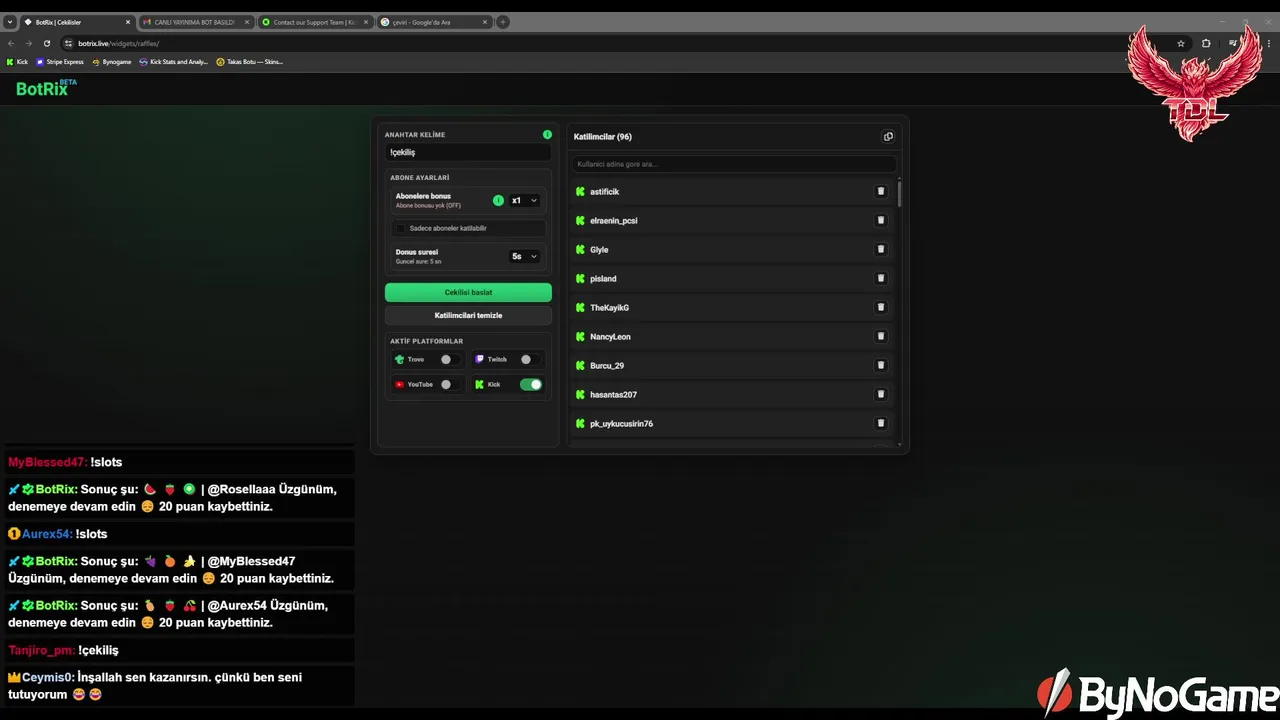Screen dimensions: 1280x720
Task: Open the browser extensions puzzle icon
Action: tap(1206, 43)
